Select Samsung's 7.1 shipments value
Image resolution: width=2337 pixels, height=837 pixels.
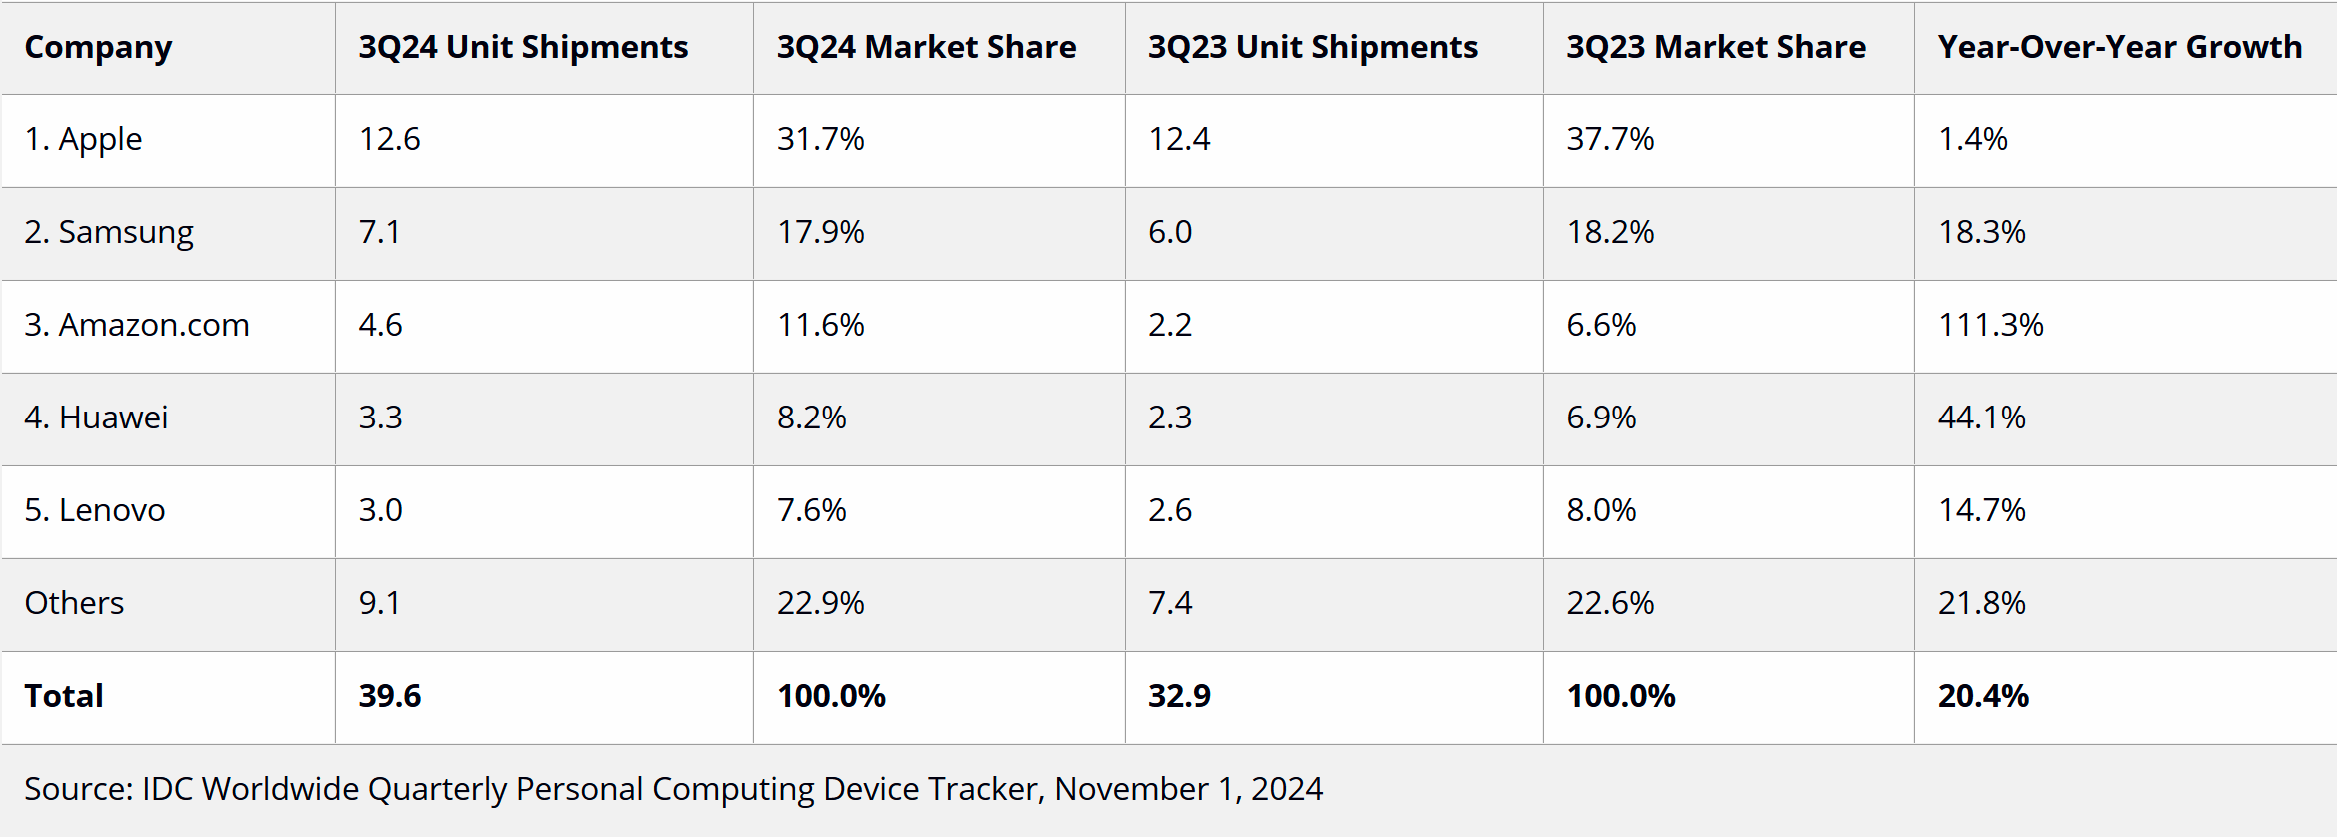(380, 232)
